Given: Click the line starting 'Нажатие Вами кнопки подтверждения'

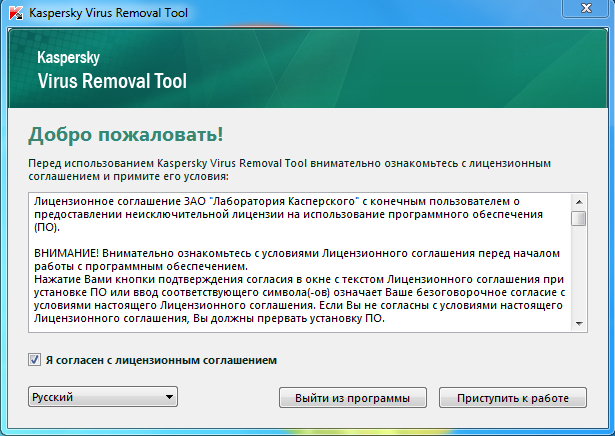Looking at the screenshot, I should [299, 279].
